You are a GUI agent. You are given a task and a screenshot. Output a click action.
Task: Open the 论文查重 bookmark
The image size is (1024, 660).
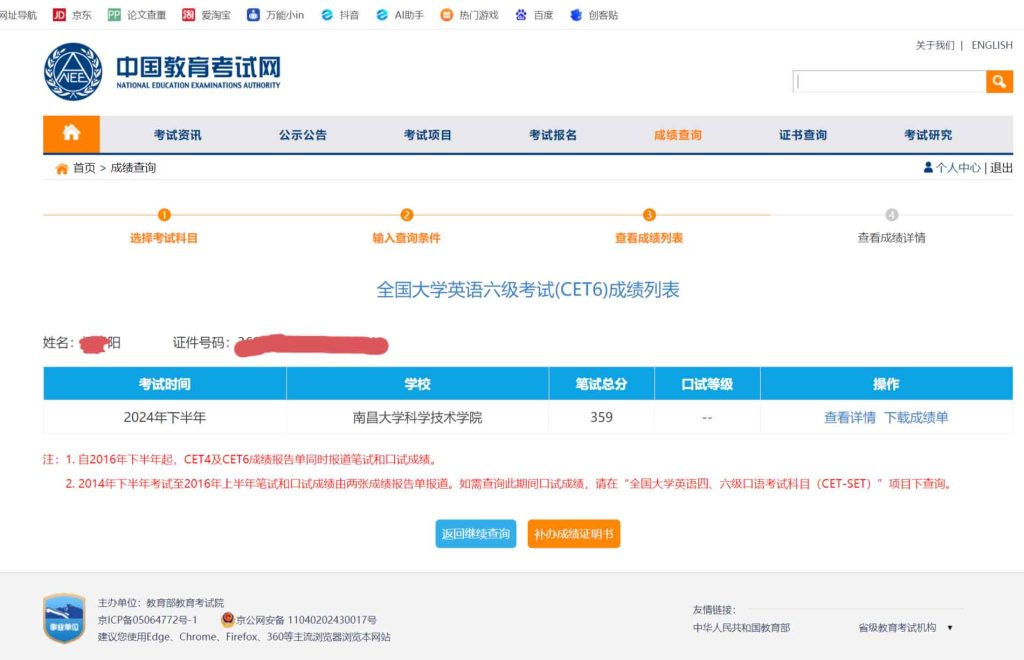click(x=137, y=15)
